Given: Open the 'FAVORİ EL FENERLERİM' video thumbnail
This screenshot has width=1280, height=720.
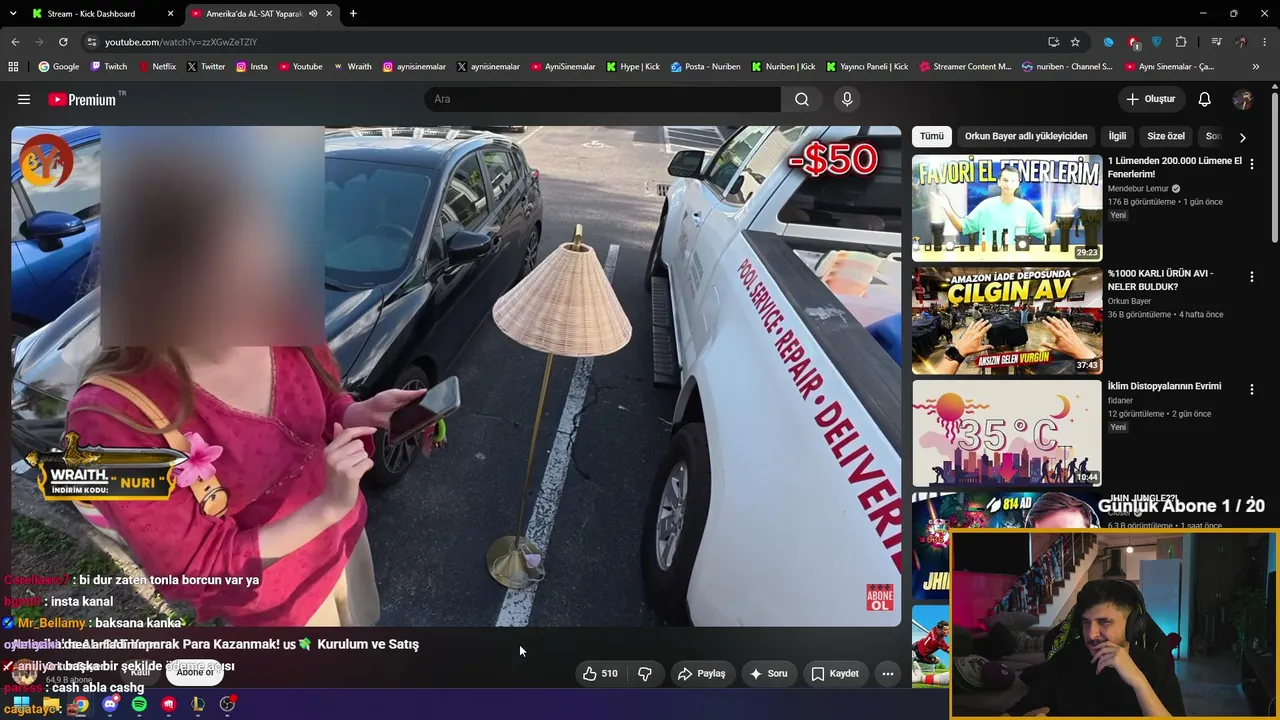Looking at the screenshot, I should click(1007, 208).
